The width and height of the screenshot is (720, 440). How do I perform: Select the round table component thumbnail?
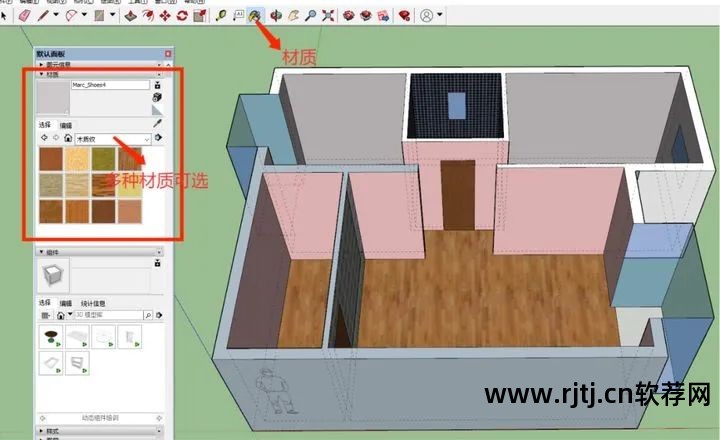click(51, 337)
